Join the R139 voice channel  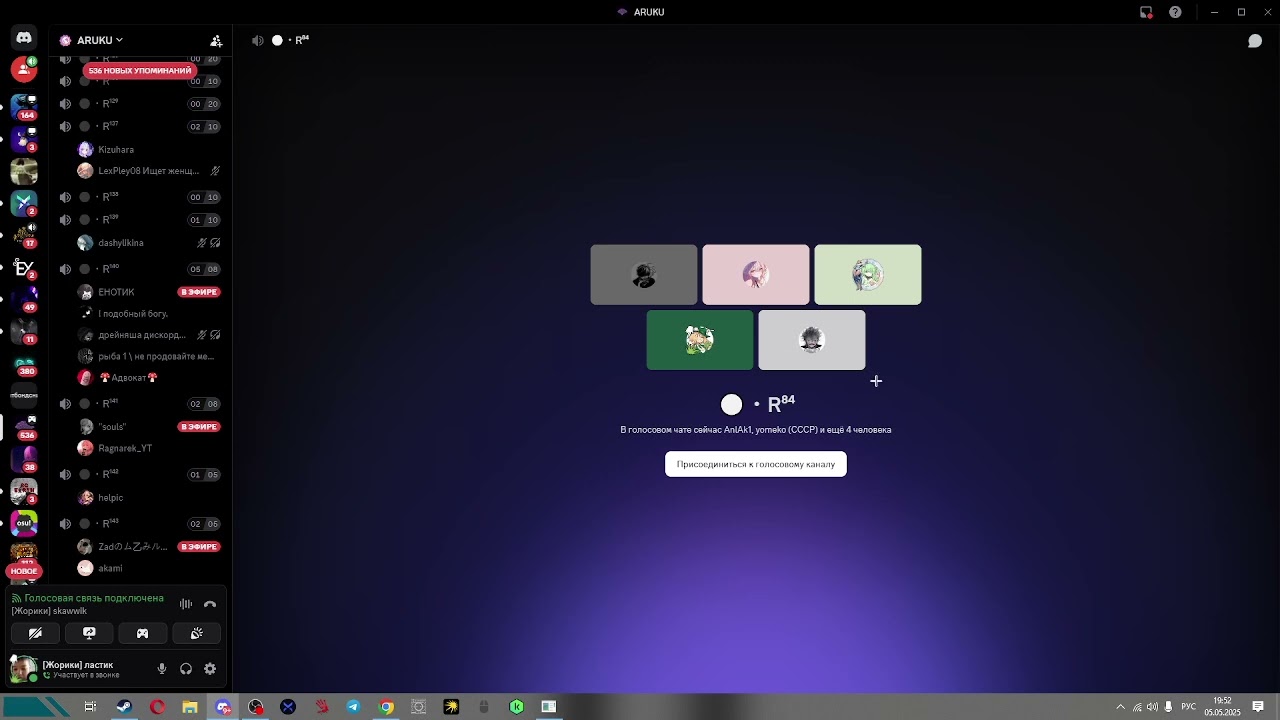tap(140, 220)
